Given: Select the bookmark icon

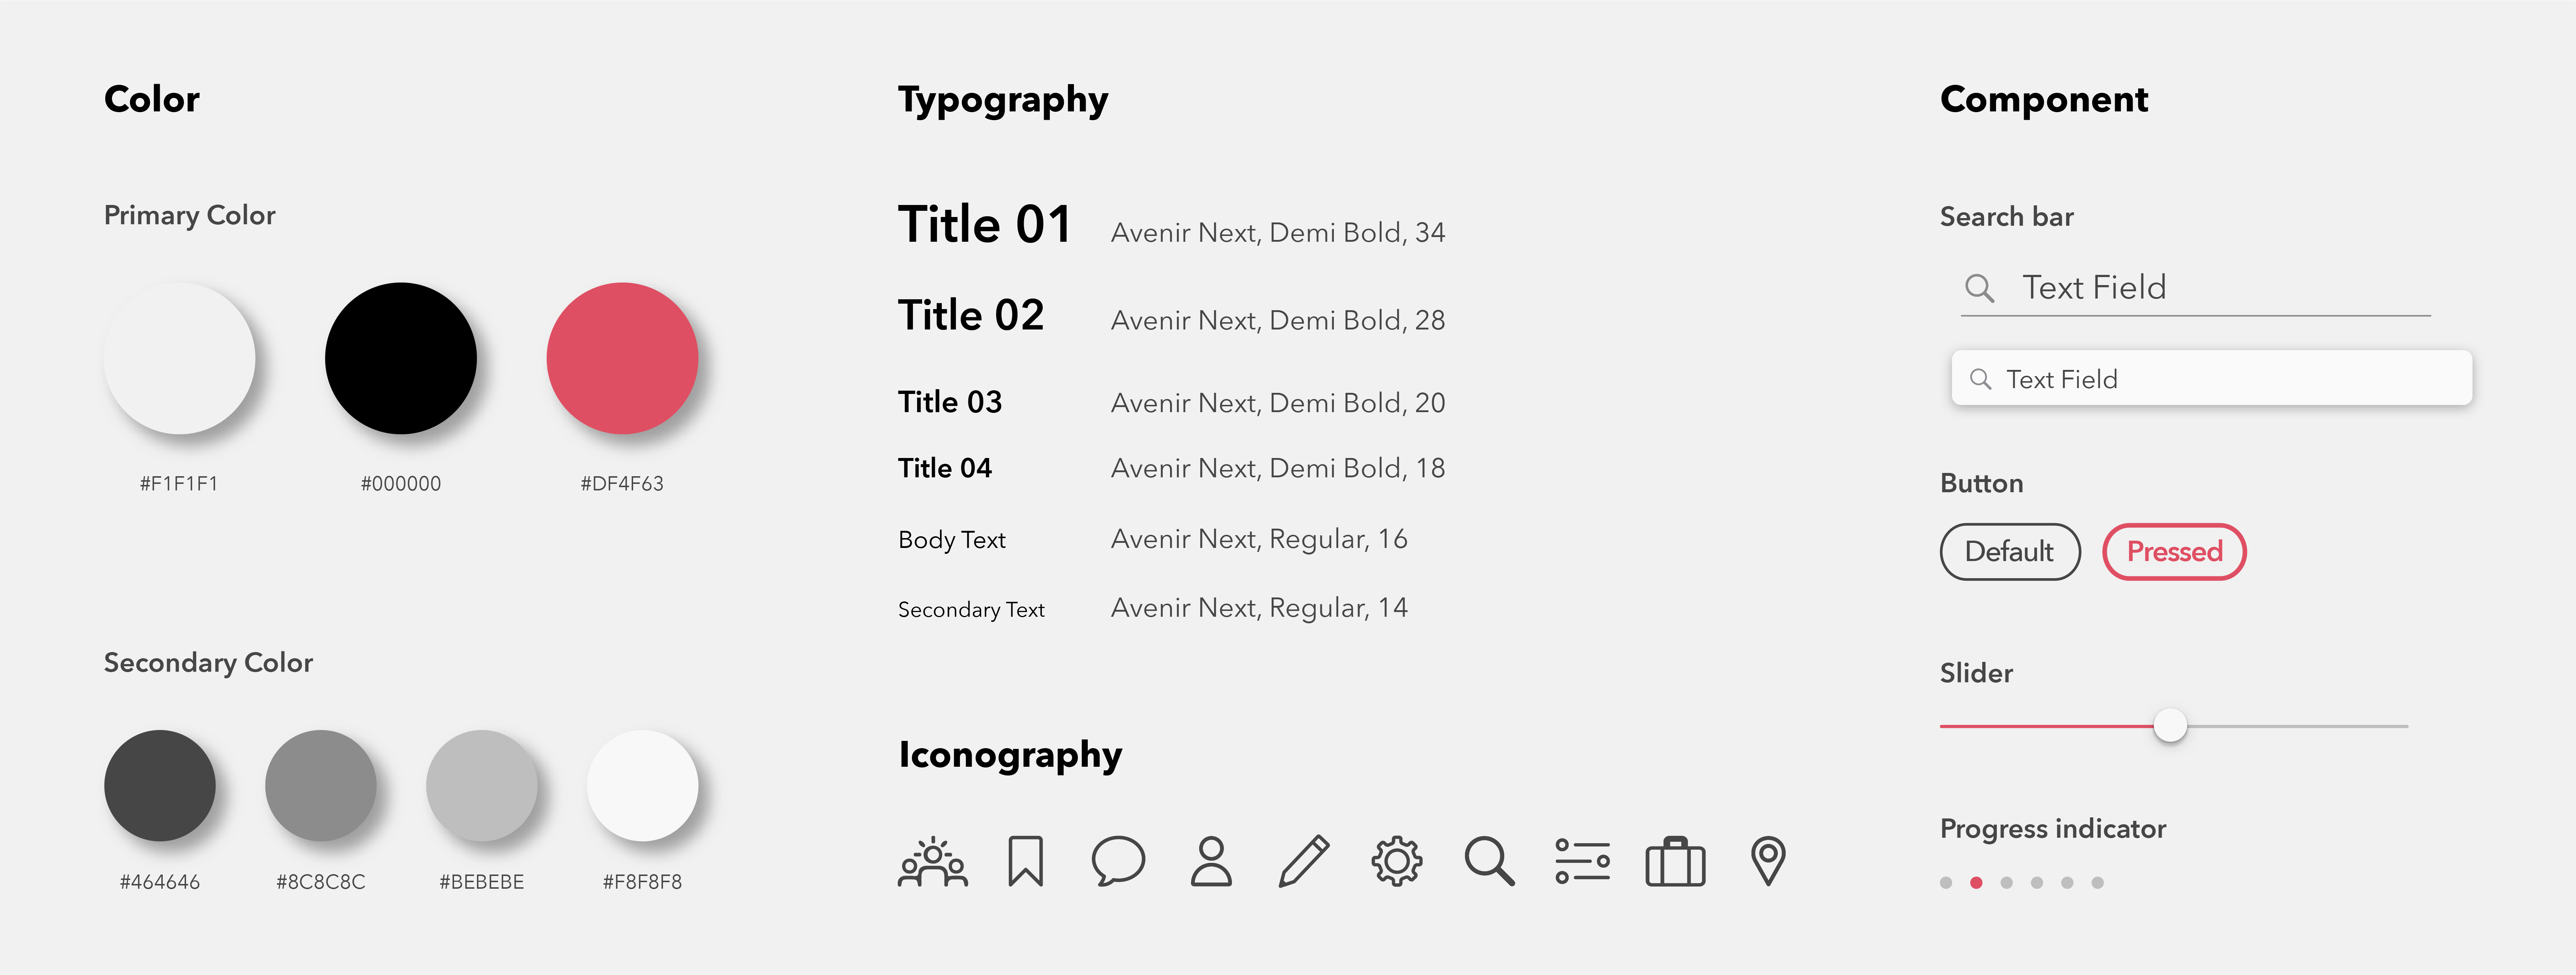Looking at the screenshot, I should tap(1025, 861).
